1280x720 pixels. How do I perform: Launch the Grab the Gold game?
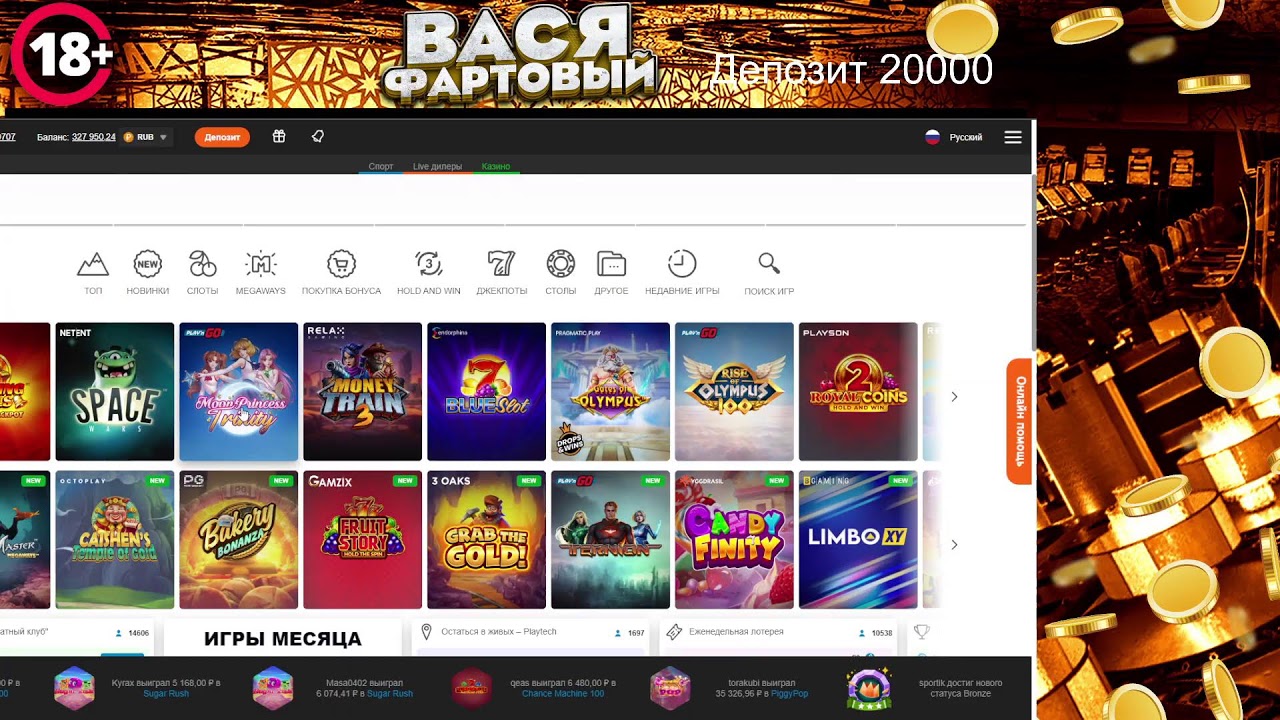click(x=487, y=540)
